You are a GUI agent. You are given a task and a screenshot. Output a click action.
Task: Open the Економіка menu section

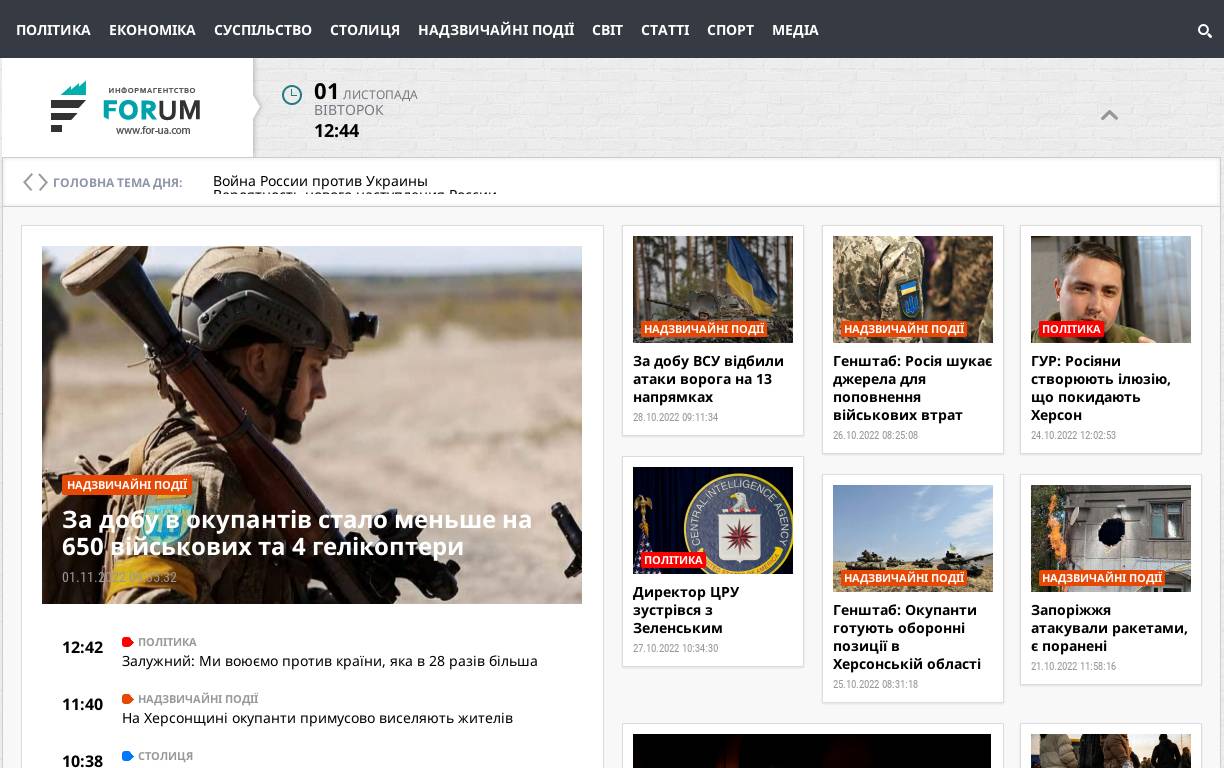152,30
